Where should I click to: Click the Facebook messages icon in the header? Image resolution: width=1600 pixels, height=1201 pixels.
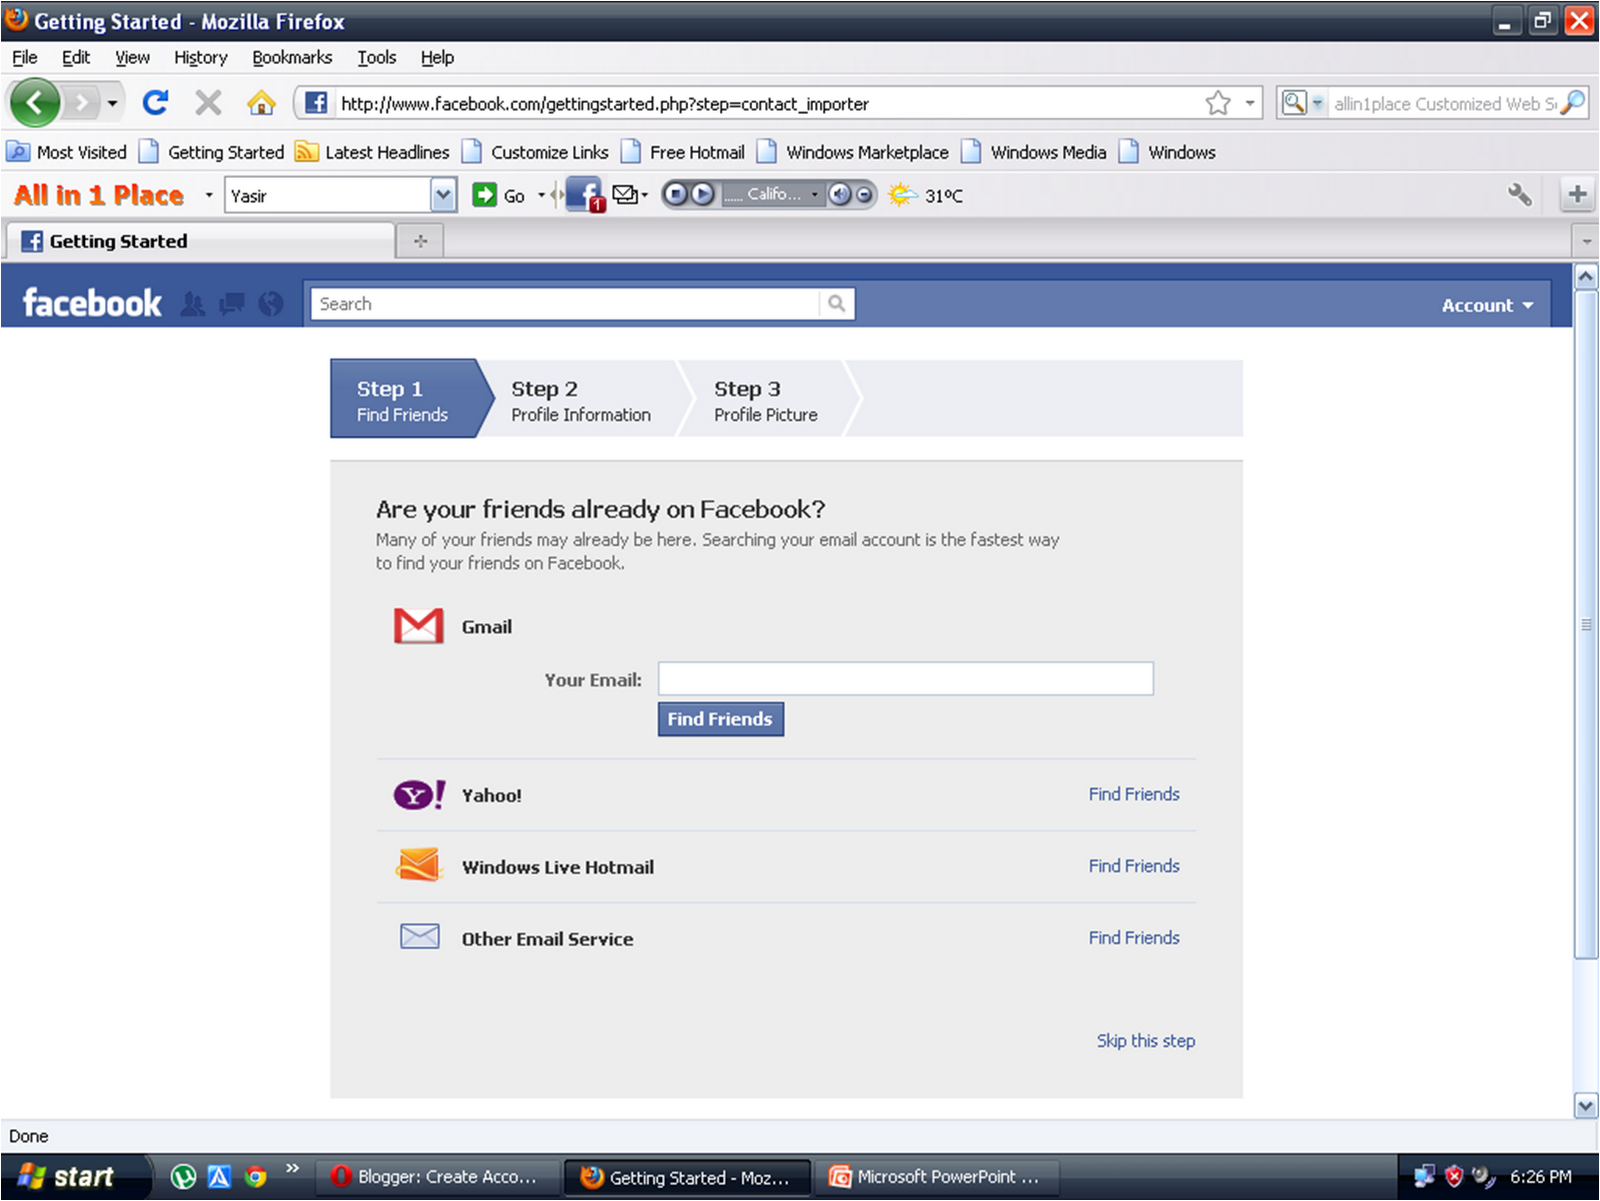click(232, 304)
